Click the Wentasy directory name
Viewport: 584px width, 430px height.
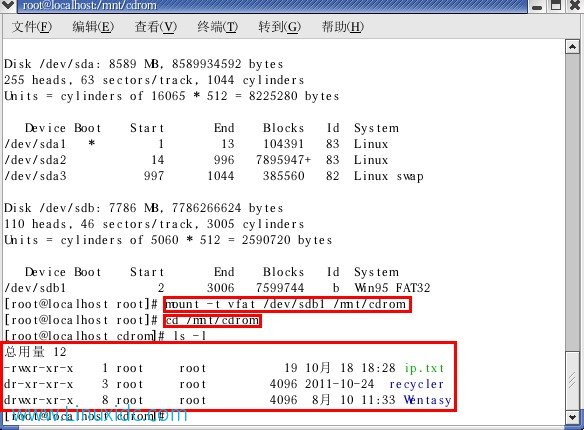427,400
